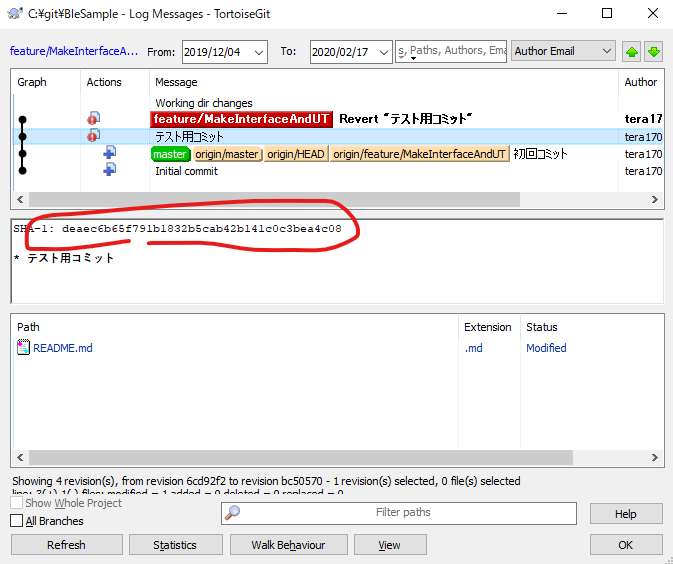
Task: Click the Help button
Action: click(x=626, y=514)
